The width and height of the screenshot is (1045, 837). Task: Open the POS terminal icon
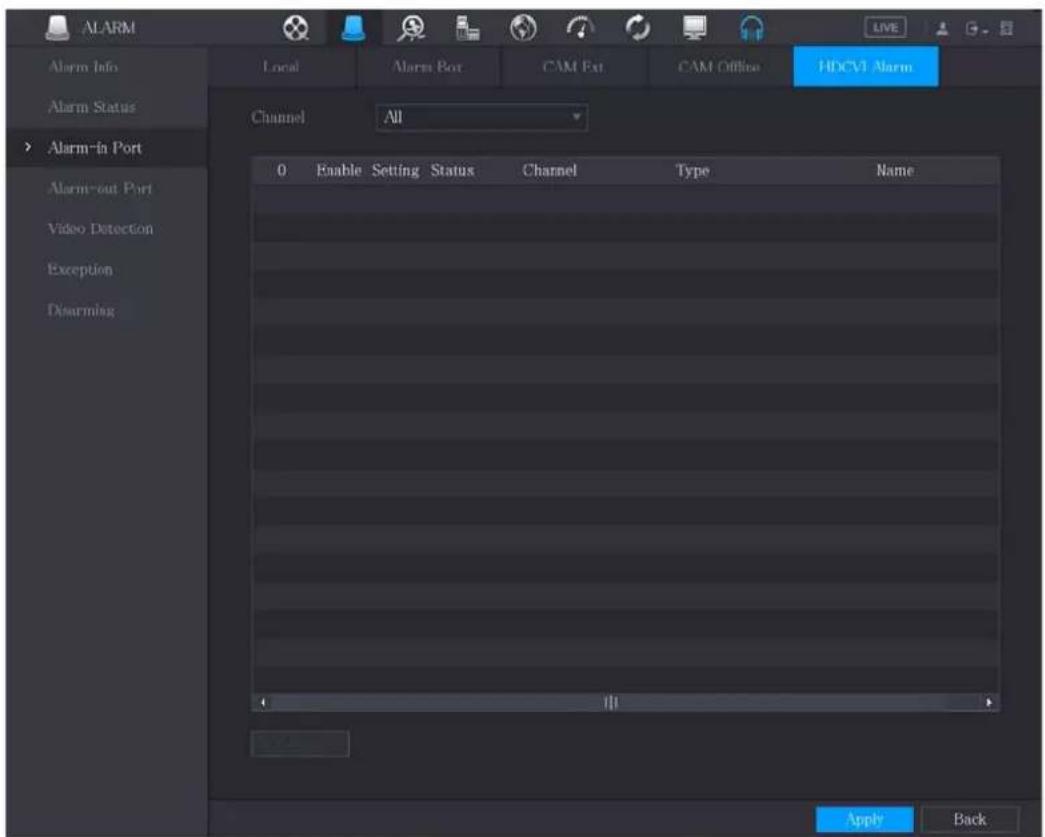coord(467,28)
